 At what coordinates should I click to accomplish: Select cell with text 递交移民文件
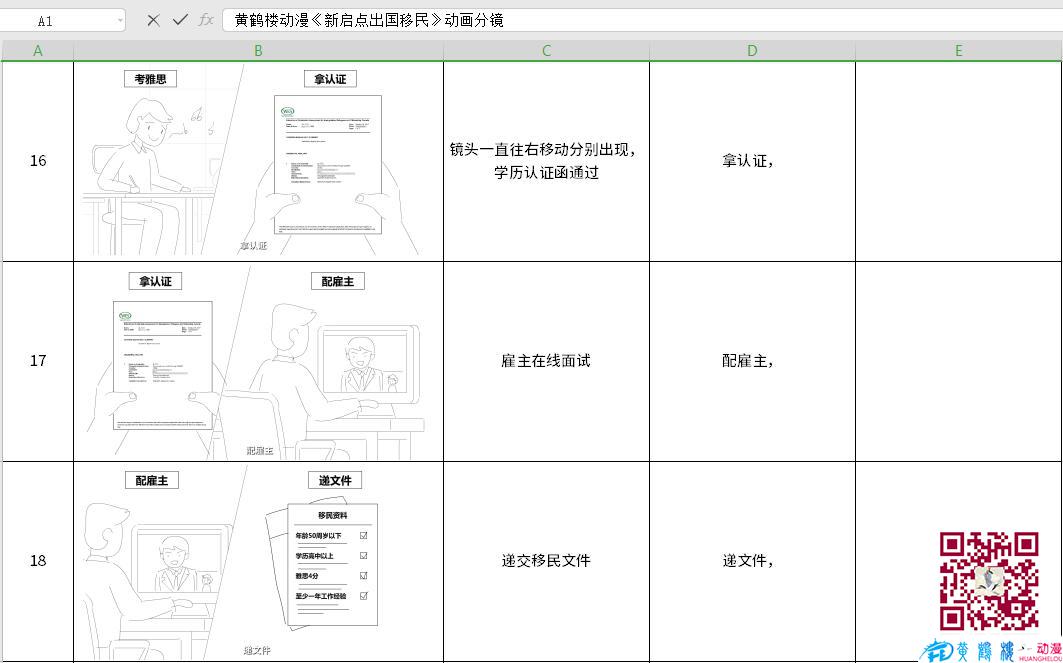click(546, 561)
